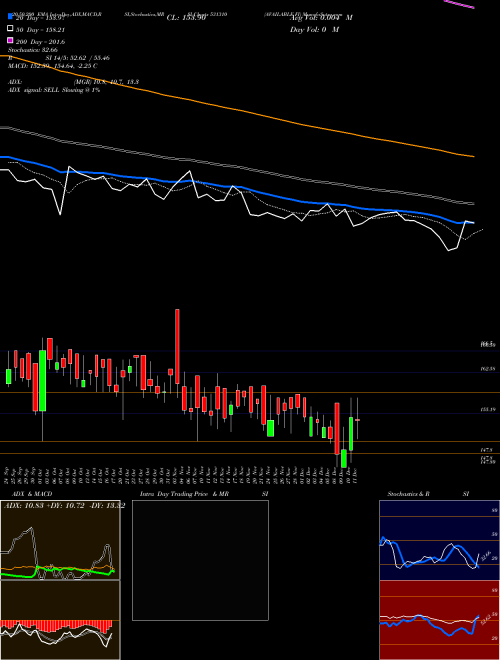Image resolution: width=500 pixels, height=660 pixels.
Task: Click the blue 20 Day legend swatch
Action: pyautogui.click(x=11, y=17)
